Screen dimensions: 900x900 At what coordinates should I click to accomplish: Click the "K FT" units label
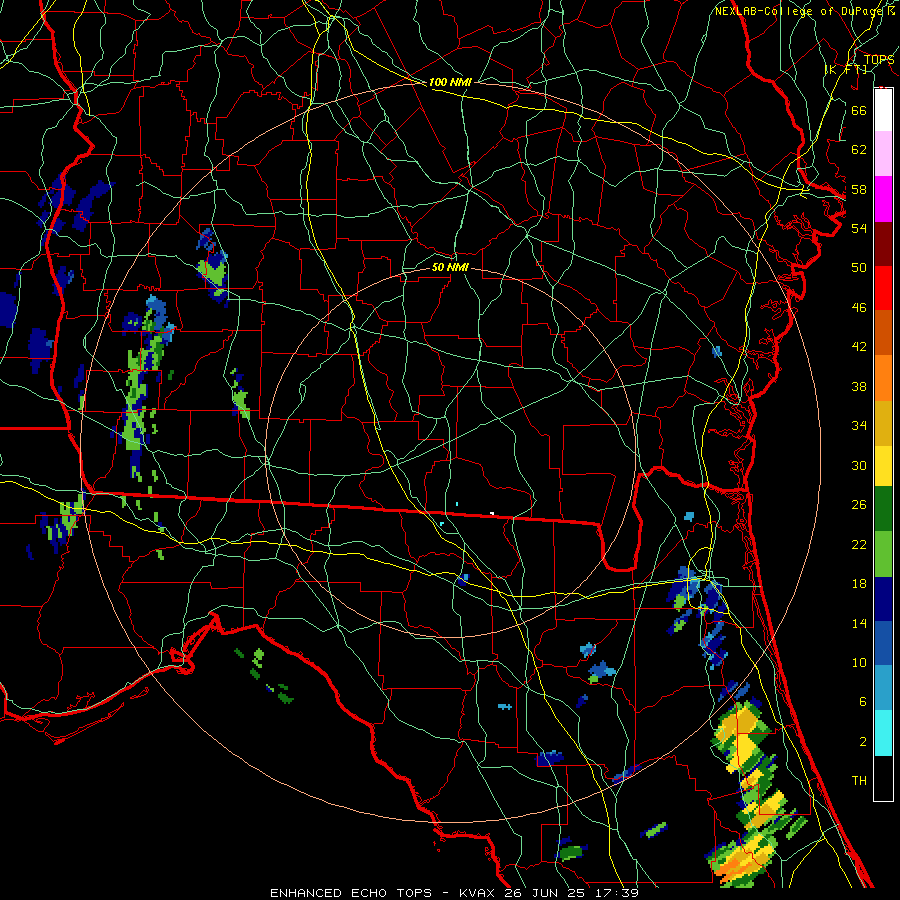tap(847, 70)
